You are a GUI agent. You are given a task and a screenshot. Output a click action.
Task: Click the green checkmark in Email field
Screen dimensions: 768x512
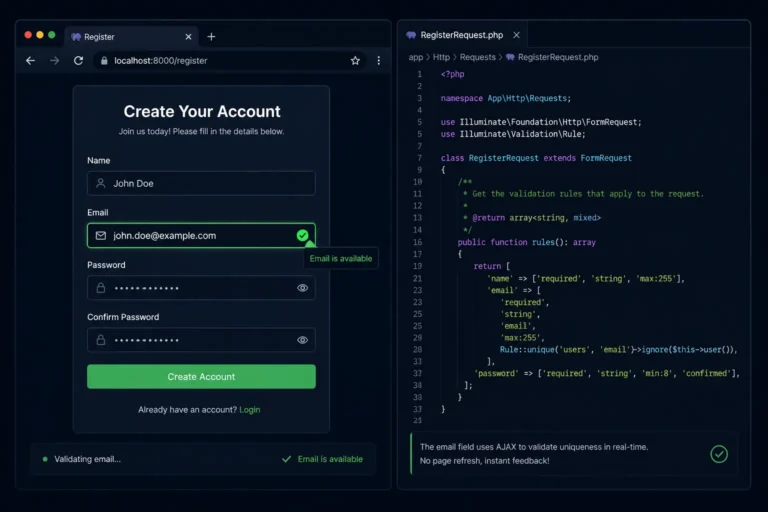303,236
